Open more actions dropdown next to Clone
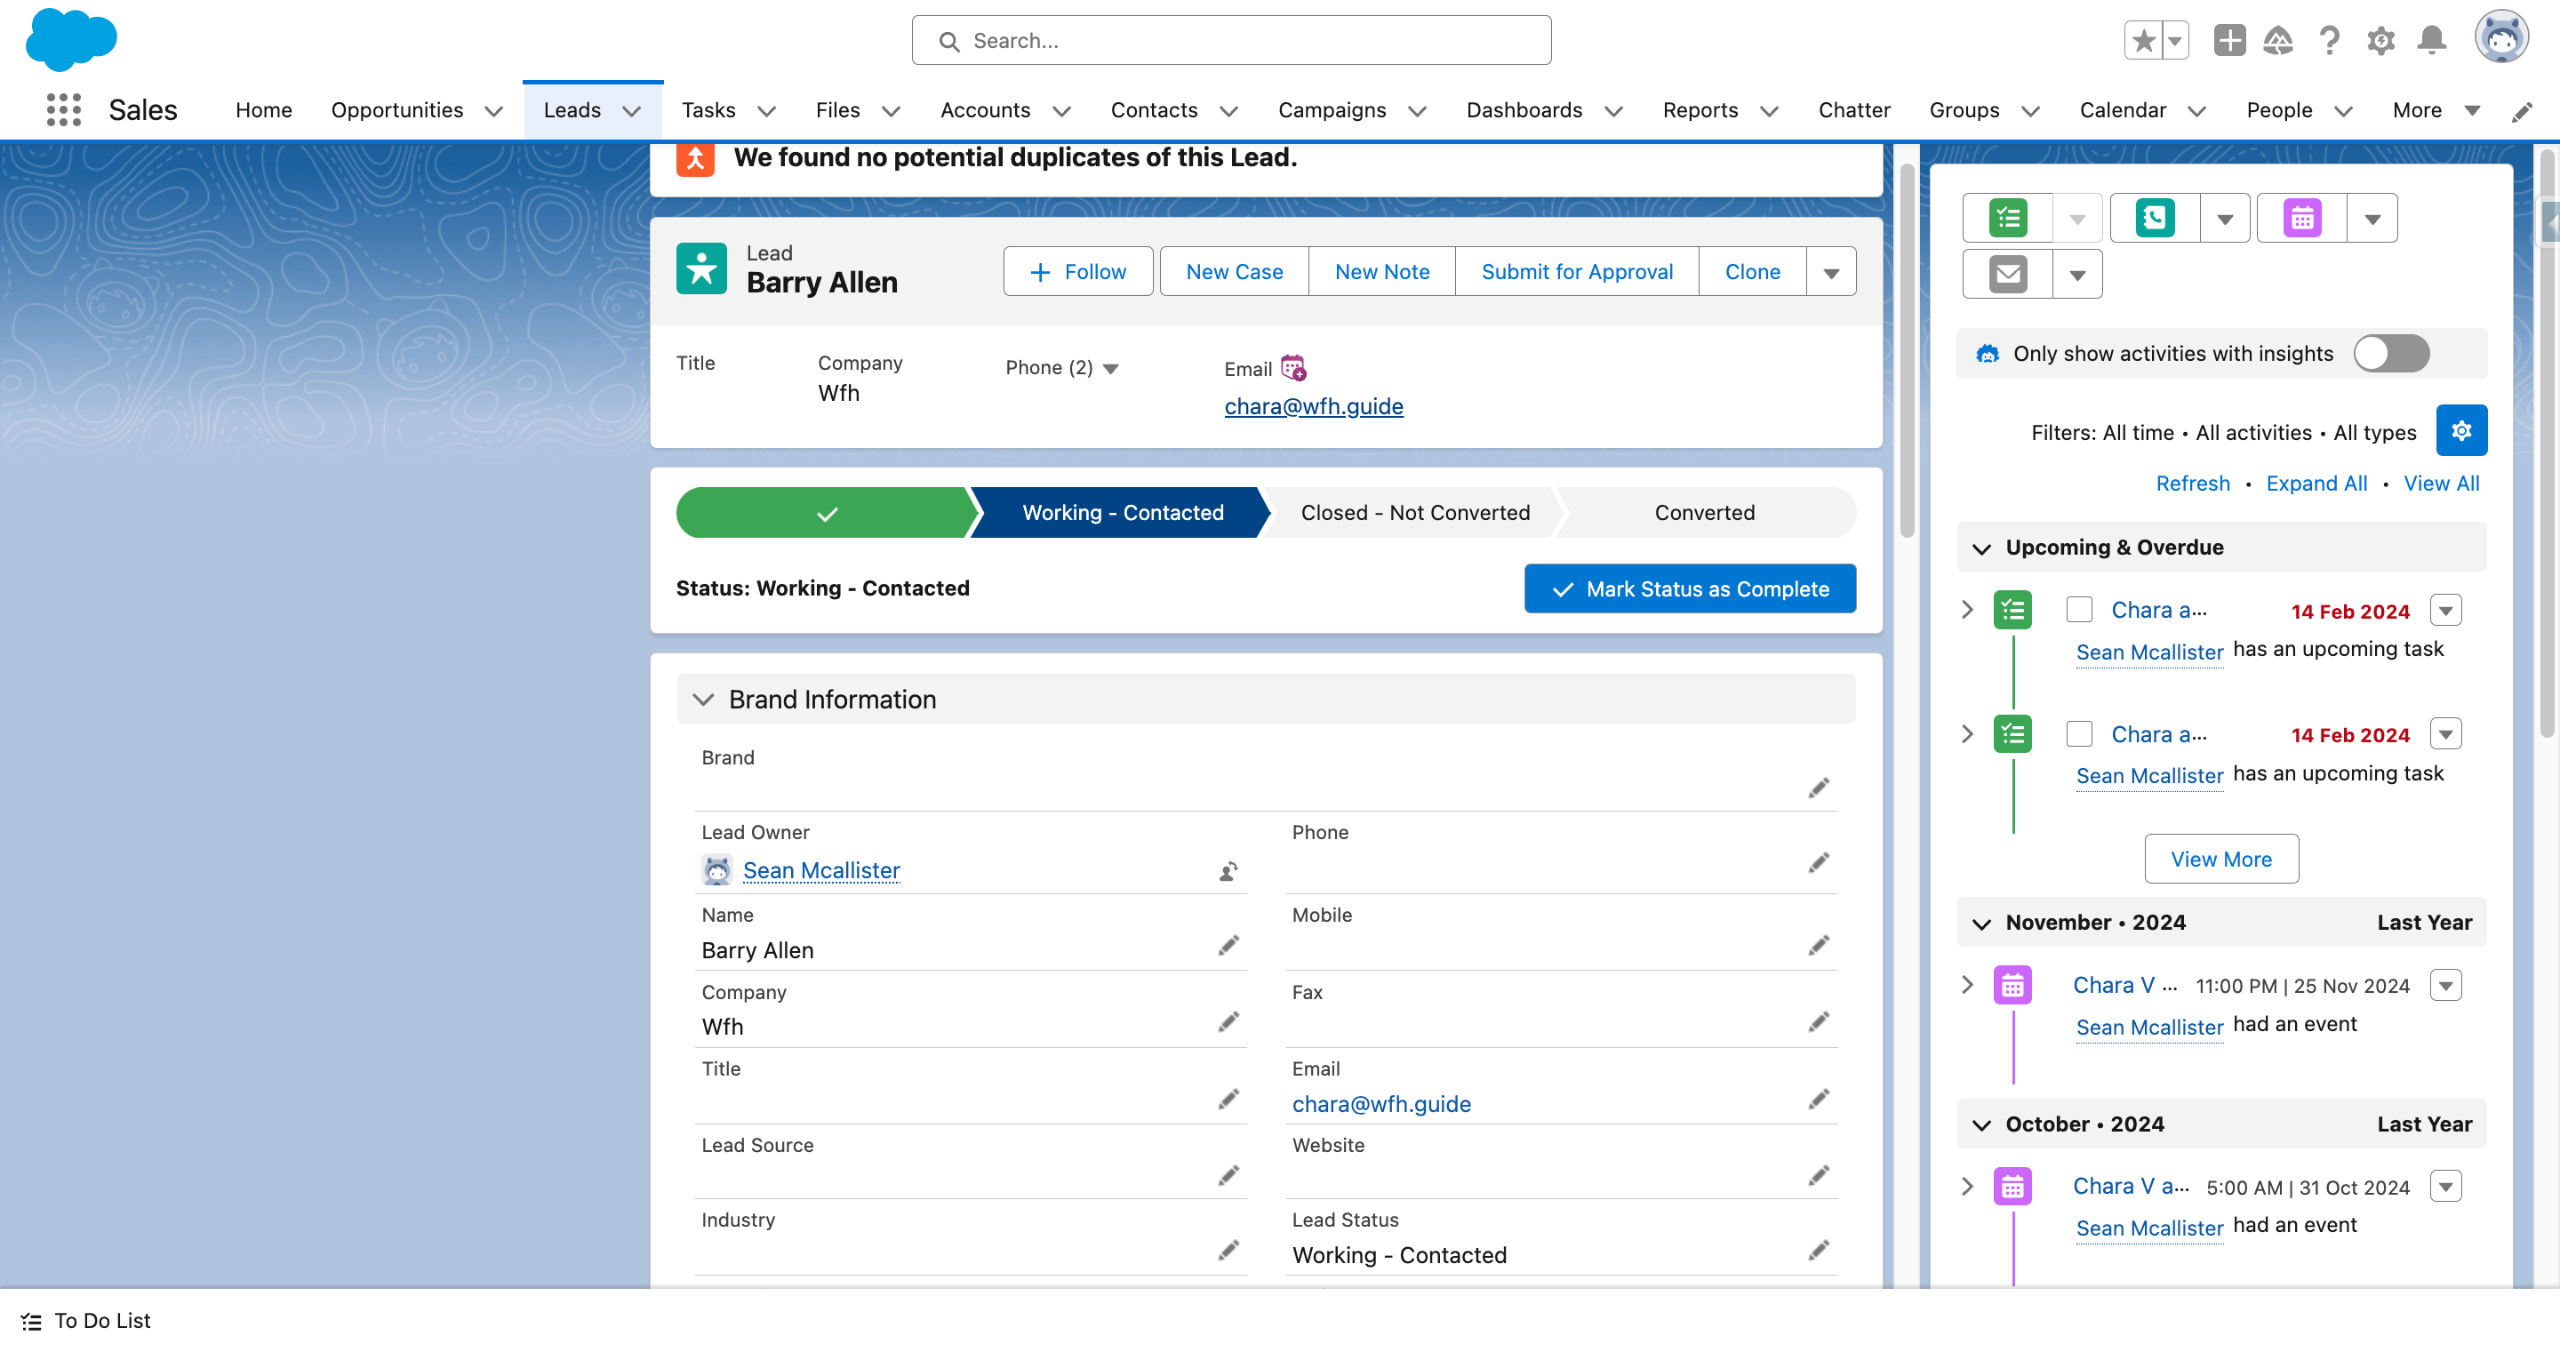Viewport: 2560px width, 1352px height. 1831,272
